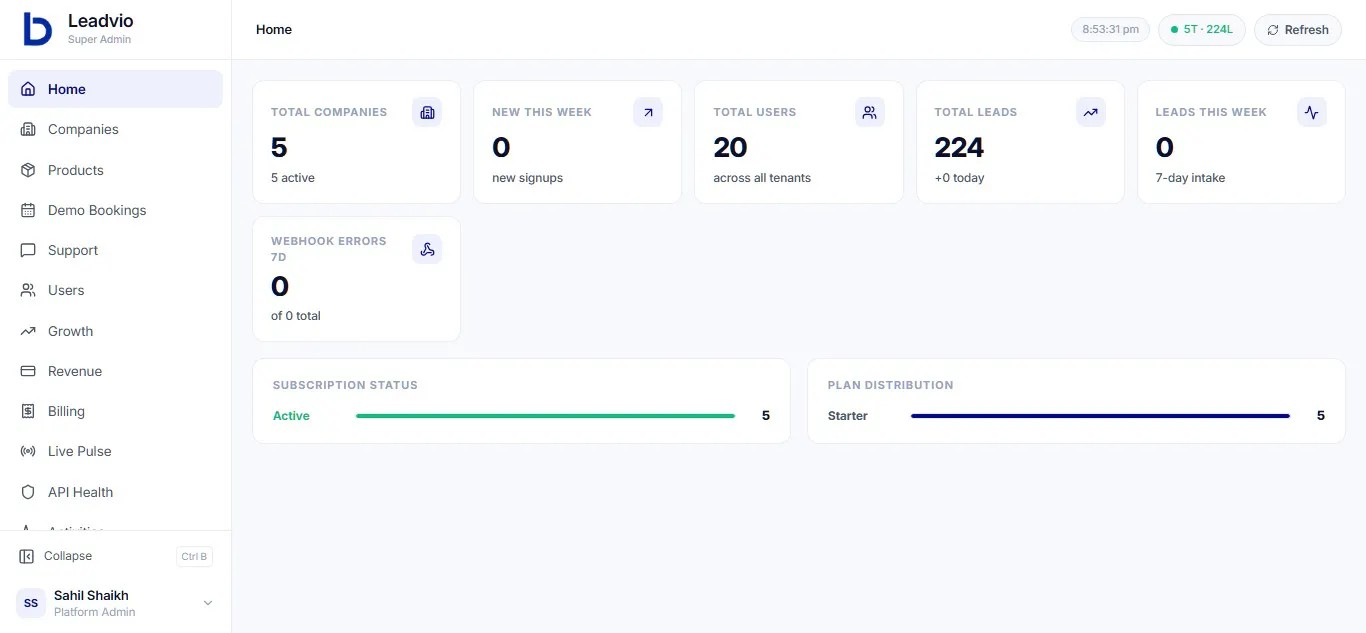Click the SS avatar badge
Screen dimensions: 1366x633
(x=31, y=603)
